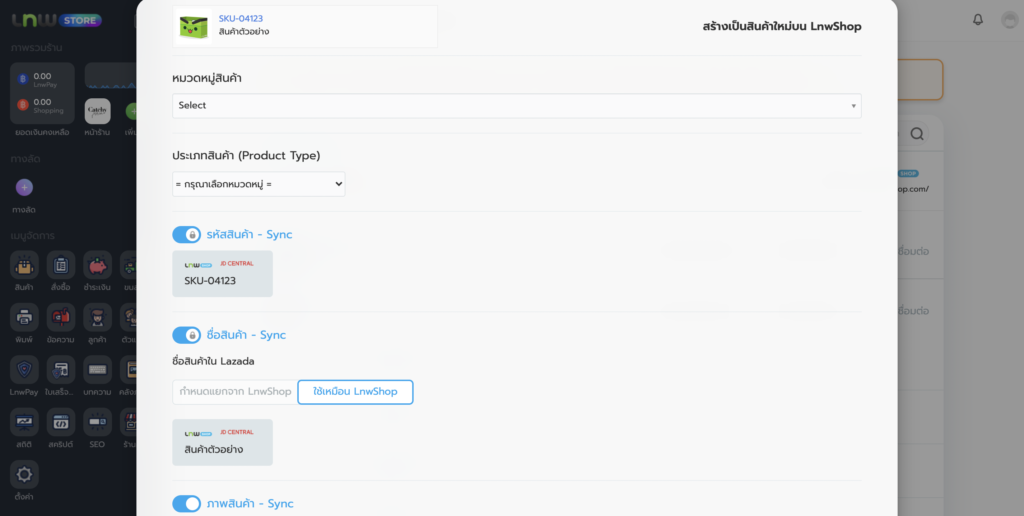Click the product thumbnail image
Screen dimensions: 1024x516
click(x=194, y=26)
